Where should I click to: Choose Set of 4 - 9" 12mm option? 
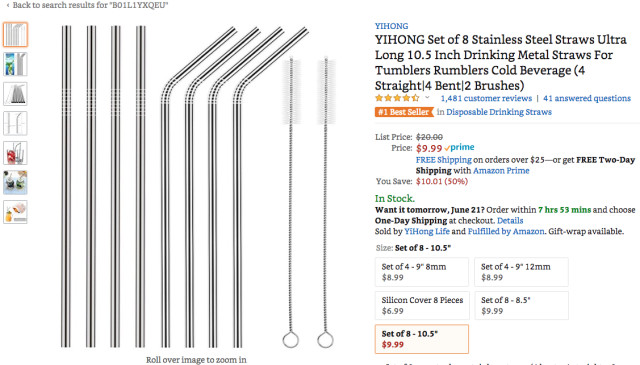(521, 272)
